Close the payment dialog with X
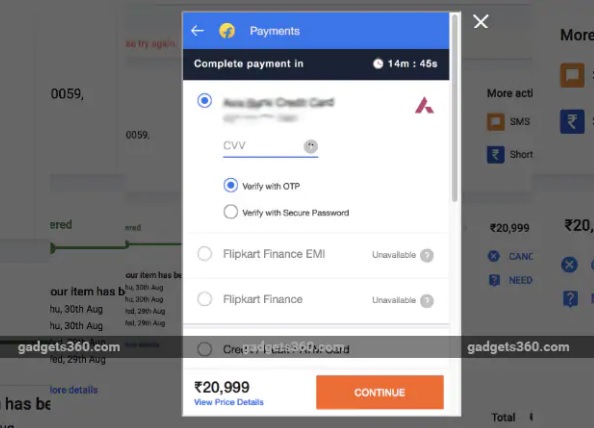This screenshot has height=428, width=594. pyautogui.click(x=481, y=22)
